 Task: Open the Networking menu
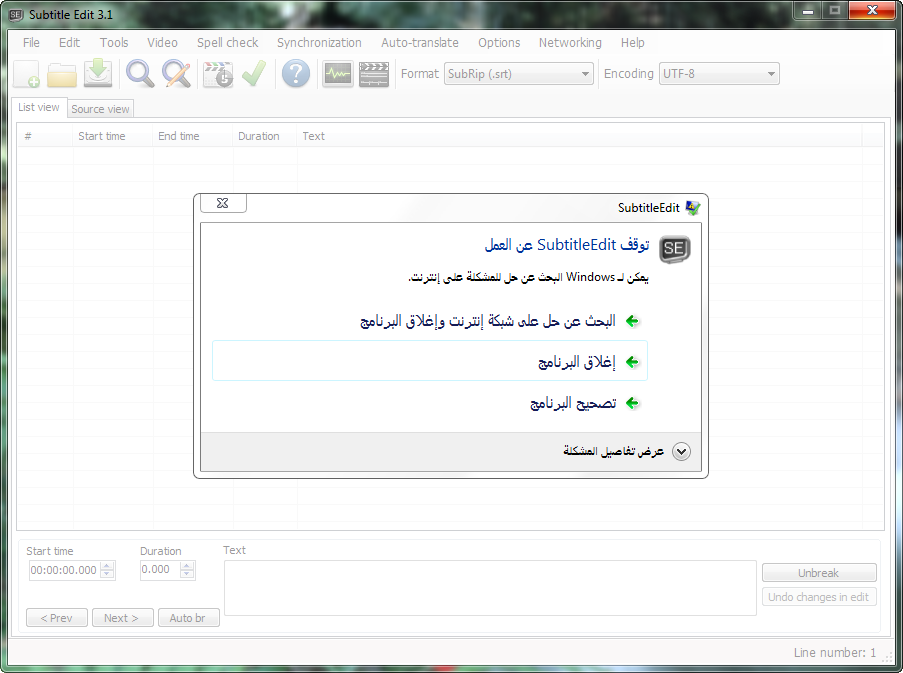(x=570, y=43)
